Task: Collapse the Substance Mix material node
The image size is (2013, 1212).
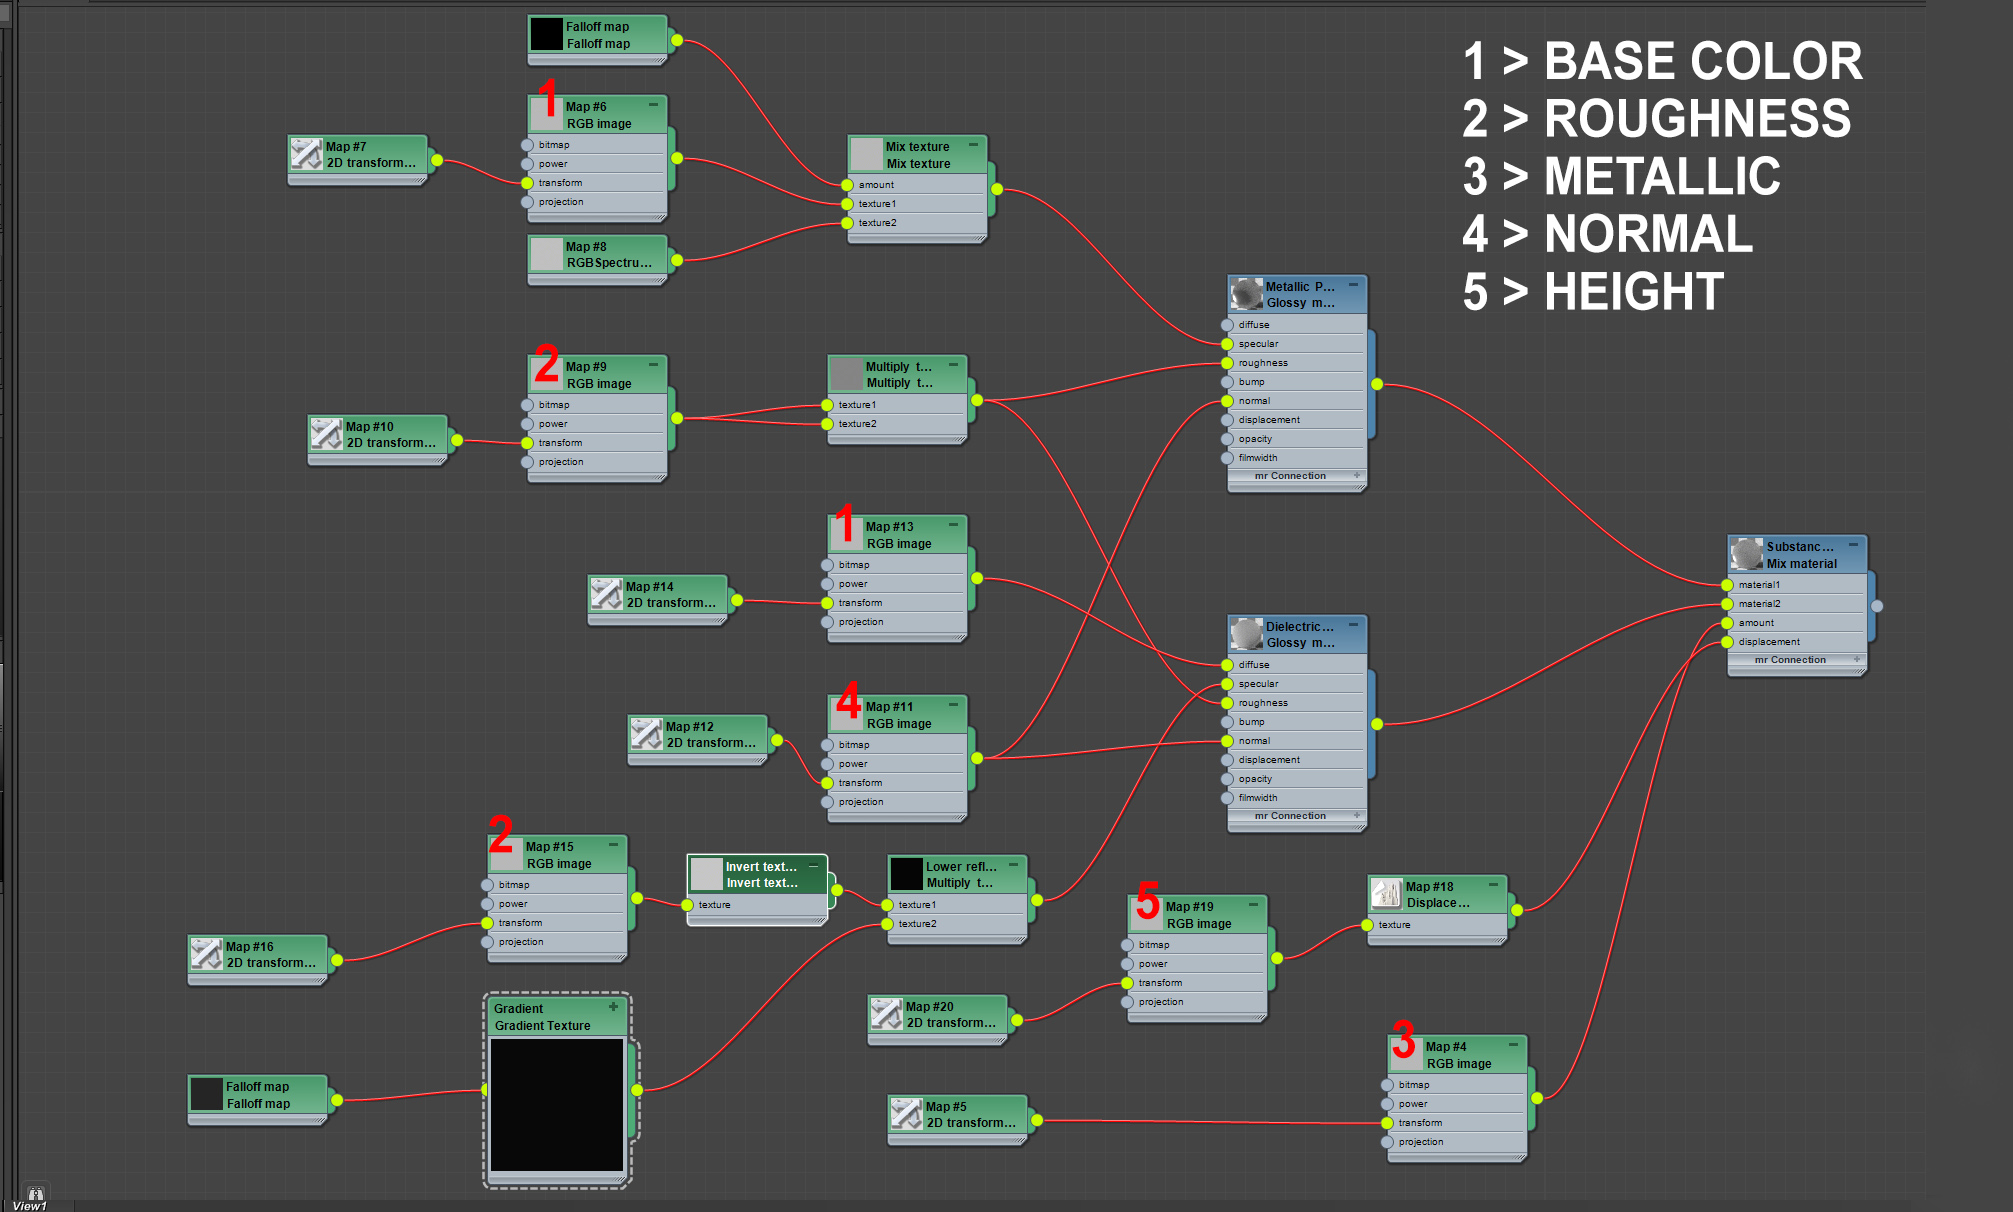Action: click(1853, 545)
